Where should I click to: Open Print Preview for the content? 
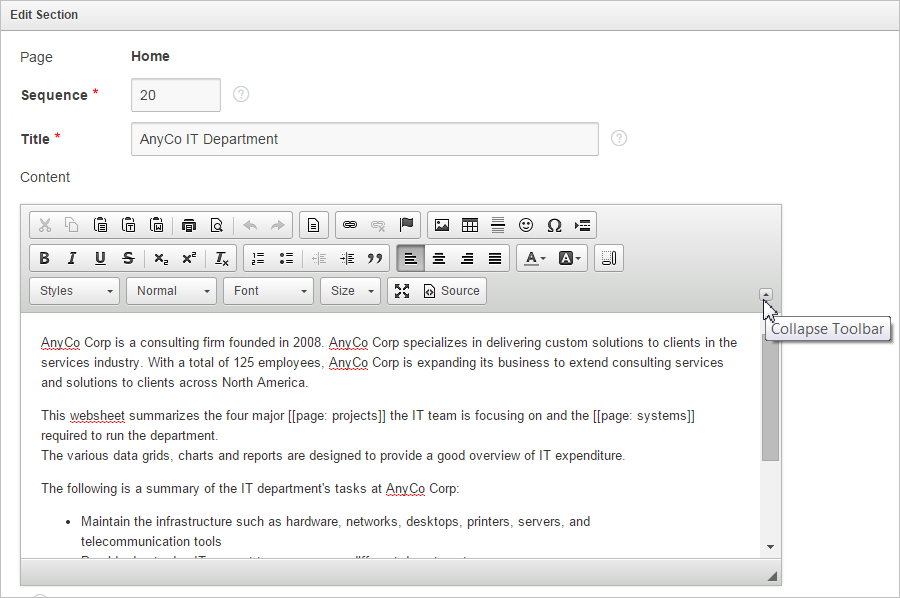tap(217, 225)
